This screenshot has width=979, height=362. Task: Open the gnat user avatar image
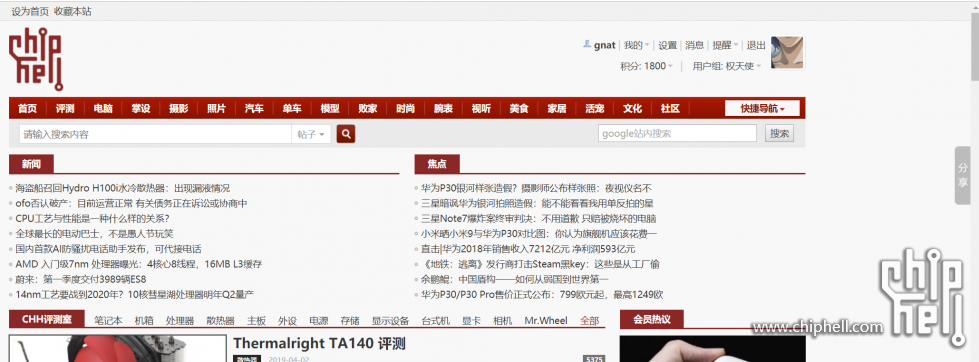pos(787,52)
